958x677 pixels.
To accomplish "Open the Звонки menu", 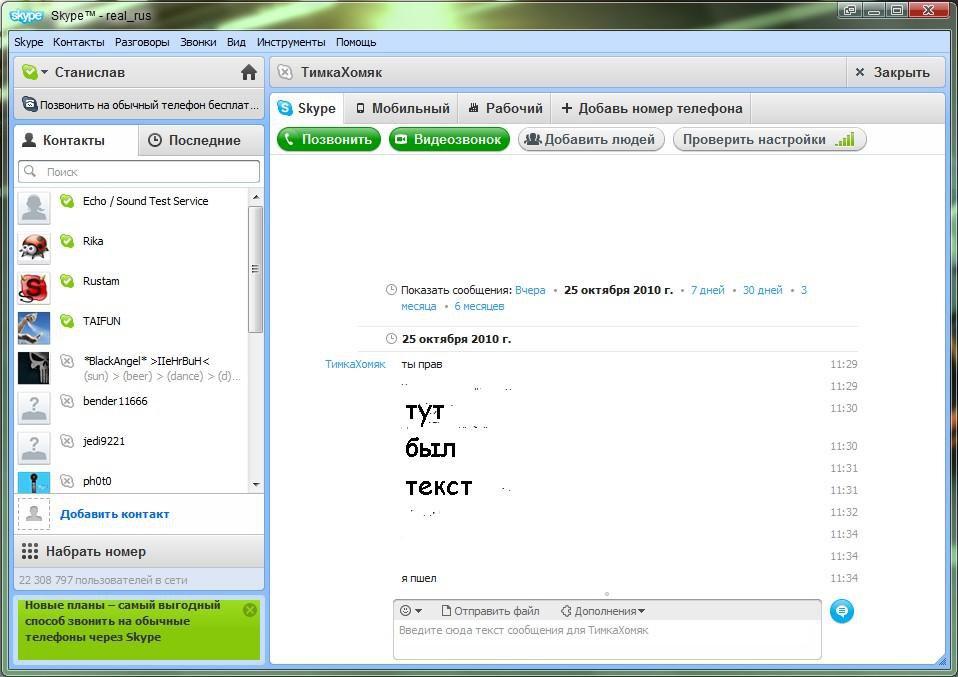I will tap(198, 42).
